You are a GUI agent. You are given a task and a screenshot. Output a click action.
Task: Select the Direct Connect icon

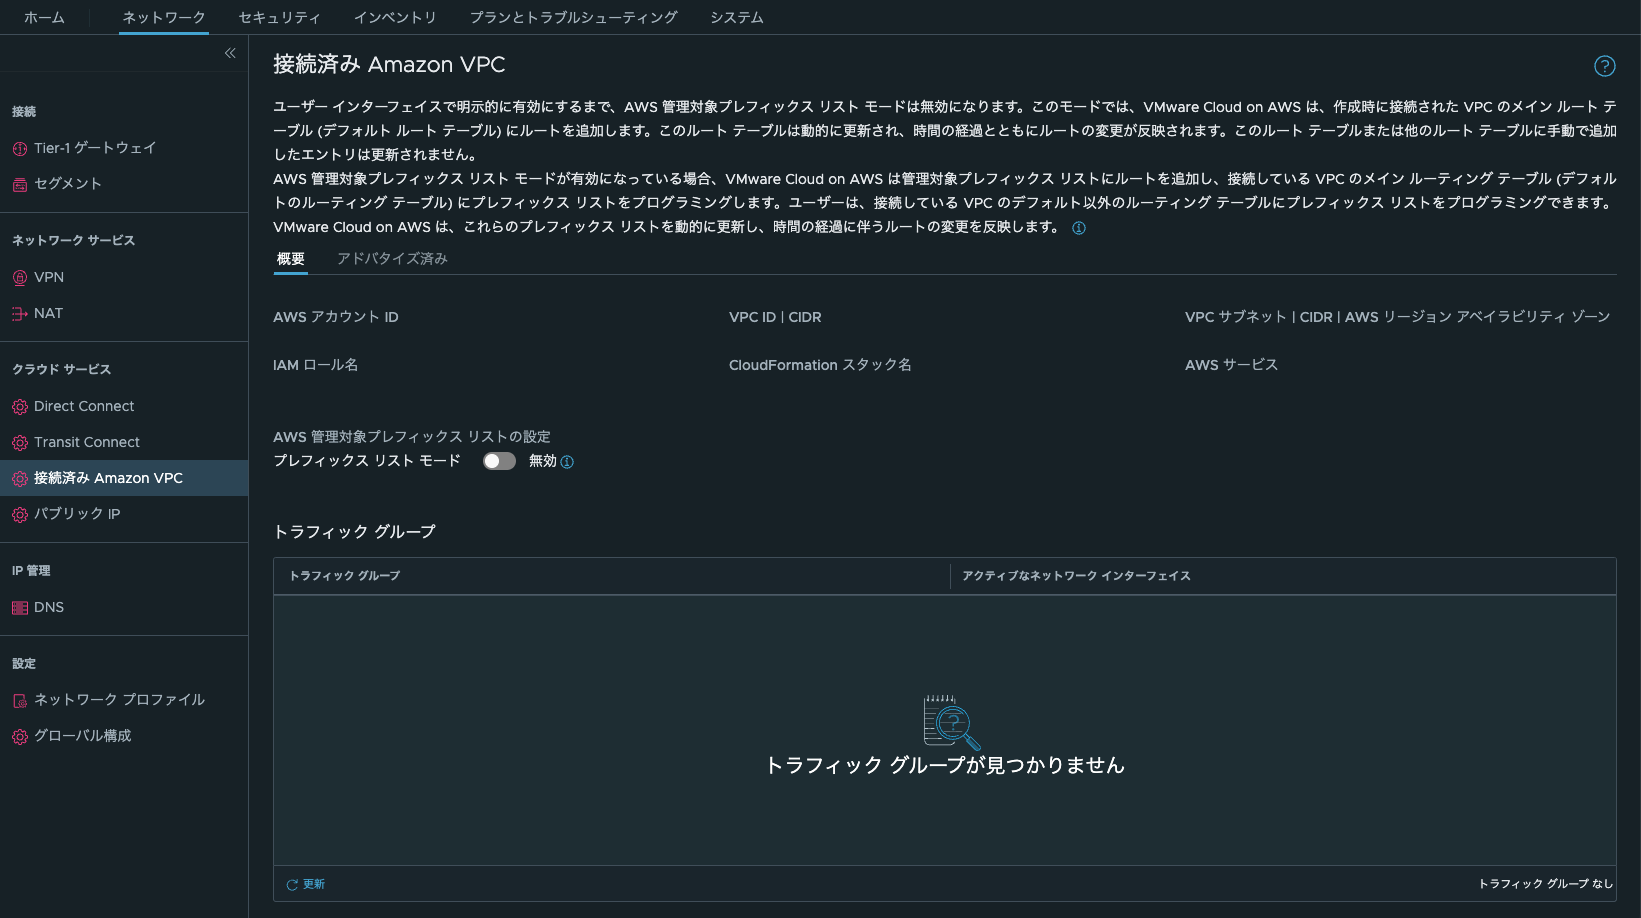(x=18, y=406)
